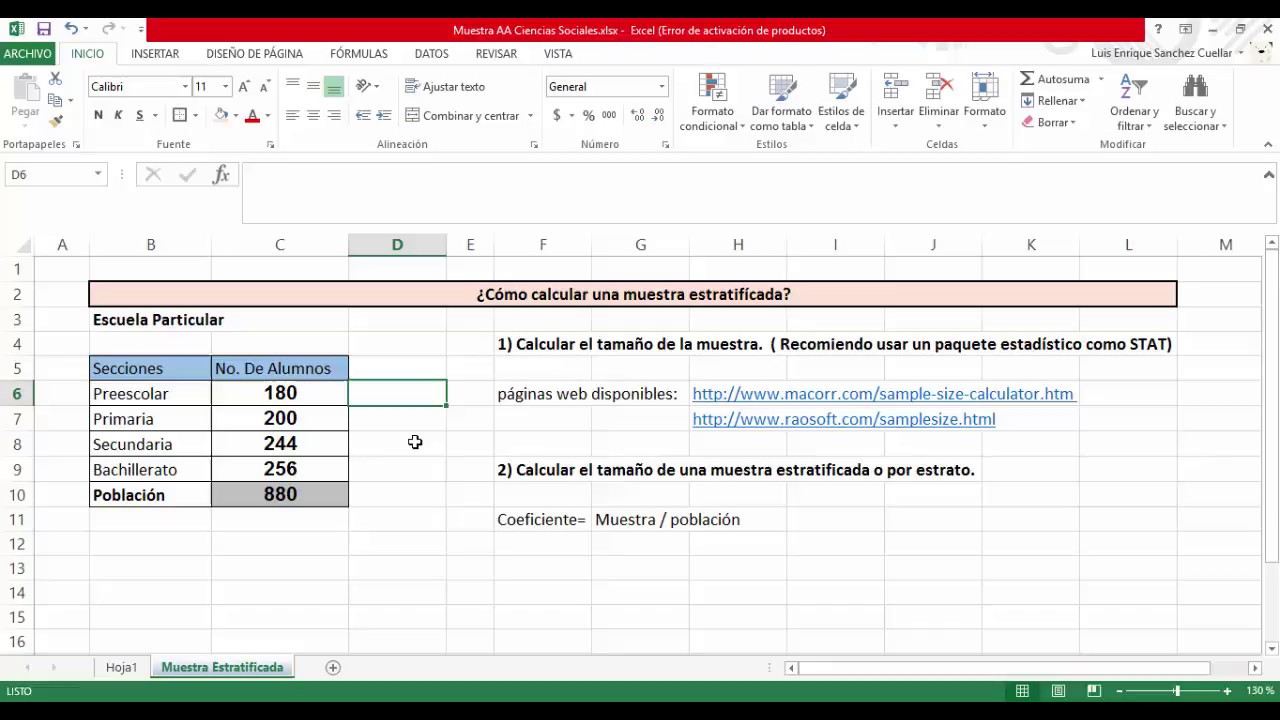Click the fill color bucket icon
This screenshot has width=1280, height=720.
click(x=221, y=116)
